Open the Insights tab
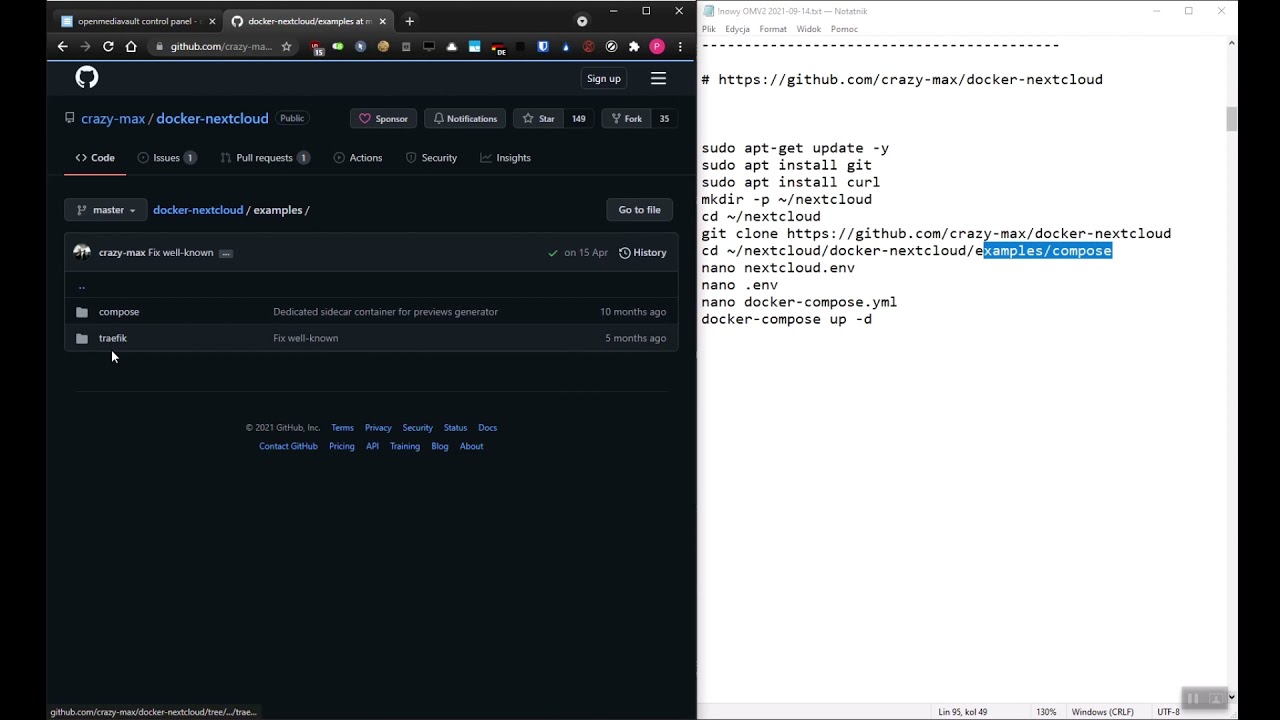Viewport: 1280px width, 720px height. coord(505,158)
